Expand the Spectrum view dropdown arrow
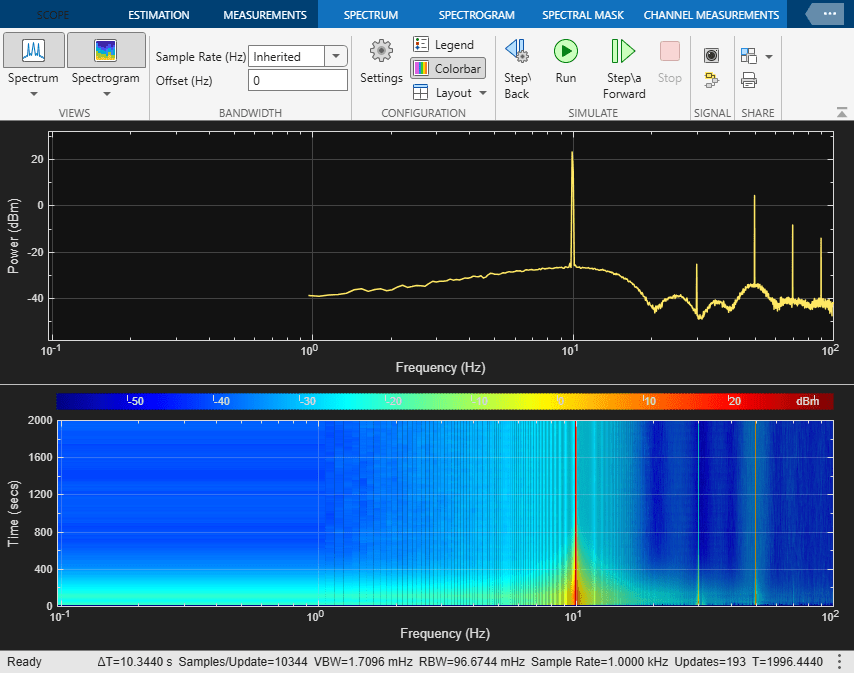The image size is (854, 673). pos(34,95)
